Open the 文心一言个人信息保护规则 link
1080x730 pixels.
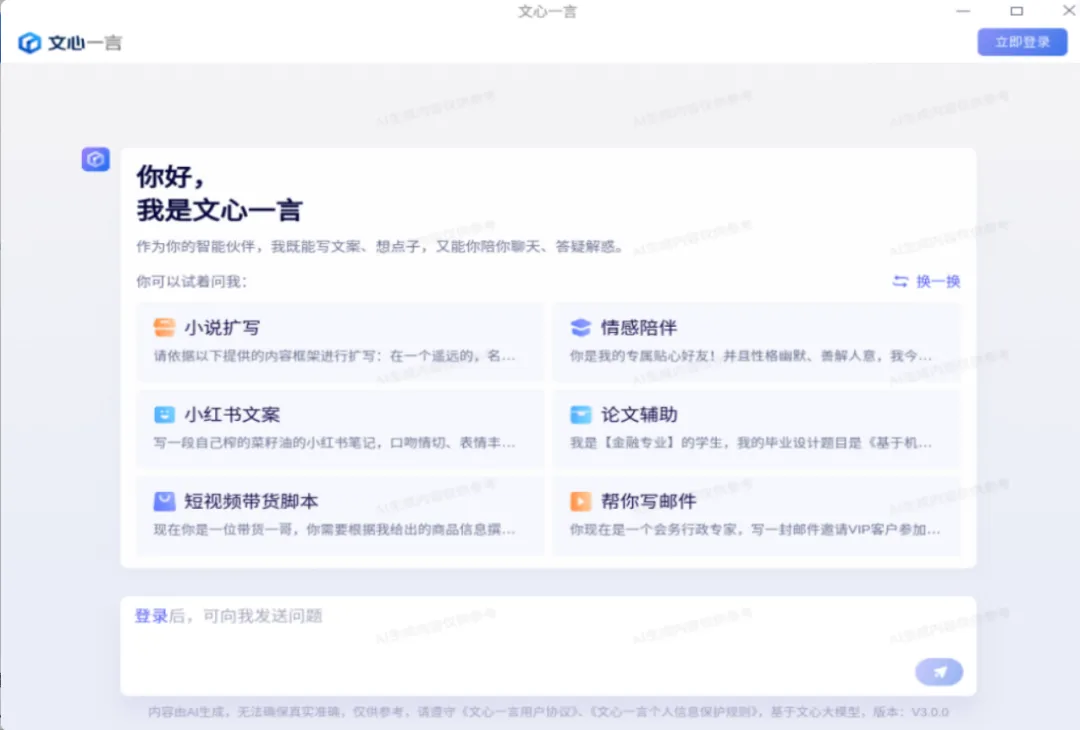click(x=674, y=711)
